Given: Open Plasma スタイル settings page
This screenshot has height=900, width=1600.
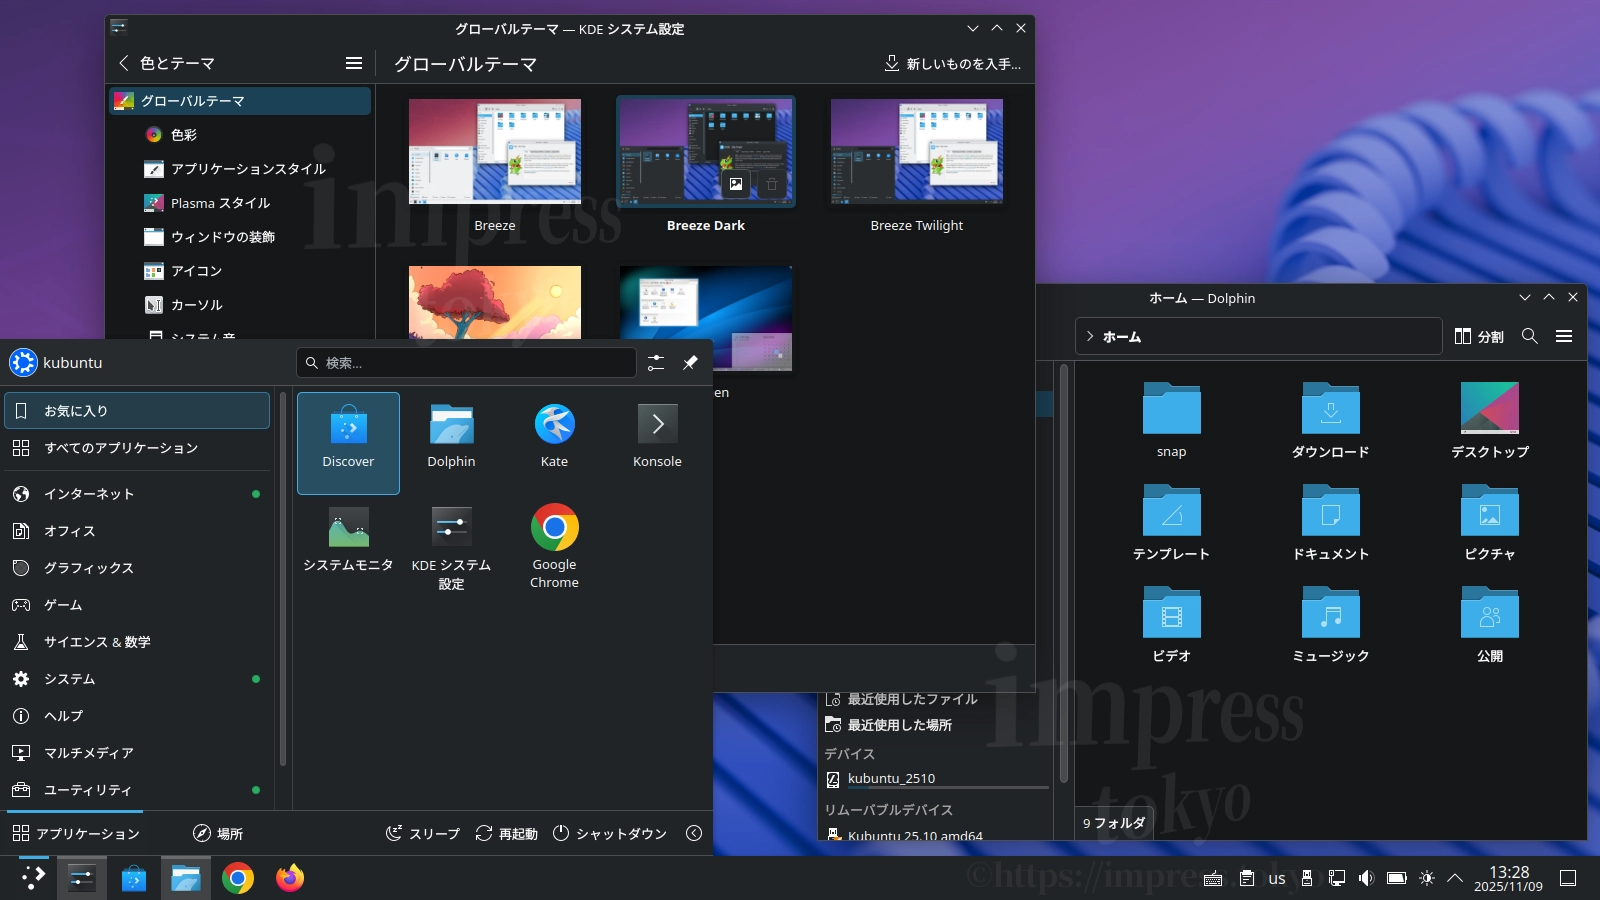Looking at the screenshot, I should (240, 203).
